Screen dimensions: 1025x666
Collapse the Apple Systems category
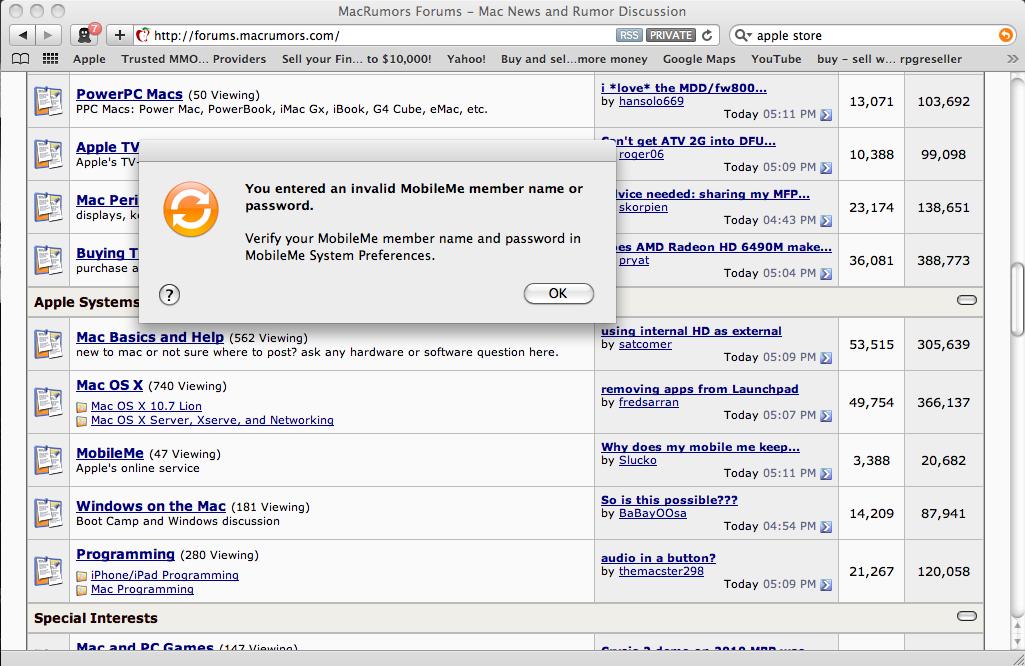click(966, 300)
